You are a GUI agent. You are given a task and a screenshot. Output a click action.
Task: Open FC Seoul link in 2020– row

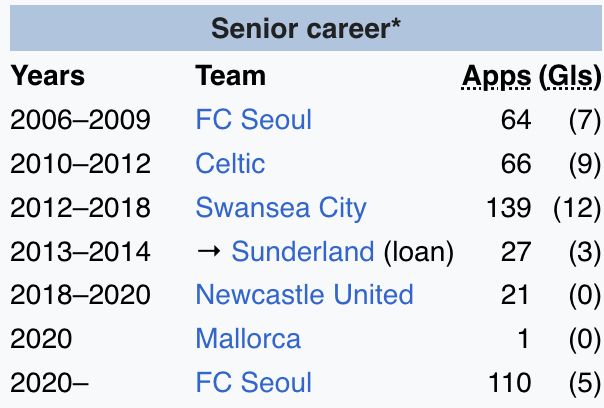click(x=253, y=383)
